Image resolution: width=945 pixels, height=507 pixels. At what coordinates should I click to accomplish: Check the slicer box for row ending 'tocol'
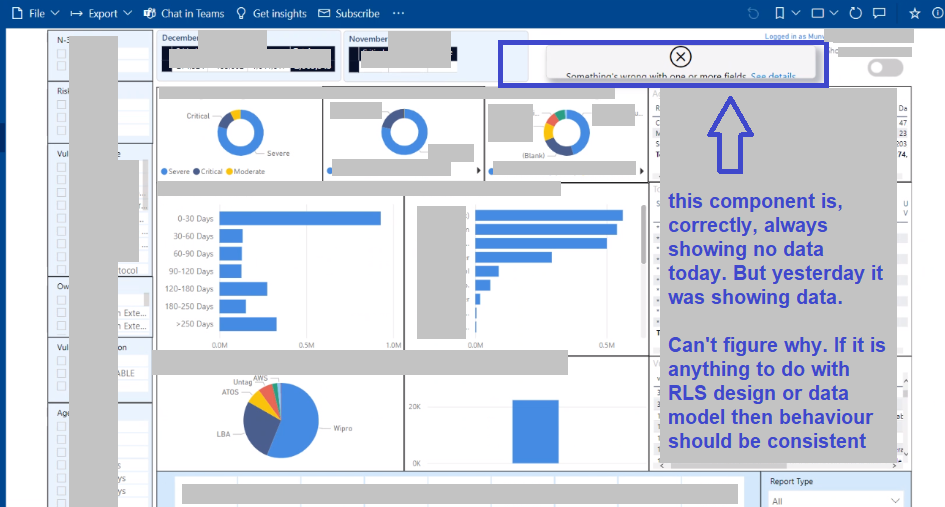[61, 269]
